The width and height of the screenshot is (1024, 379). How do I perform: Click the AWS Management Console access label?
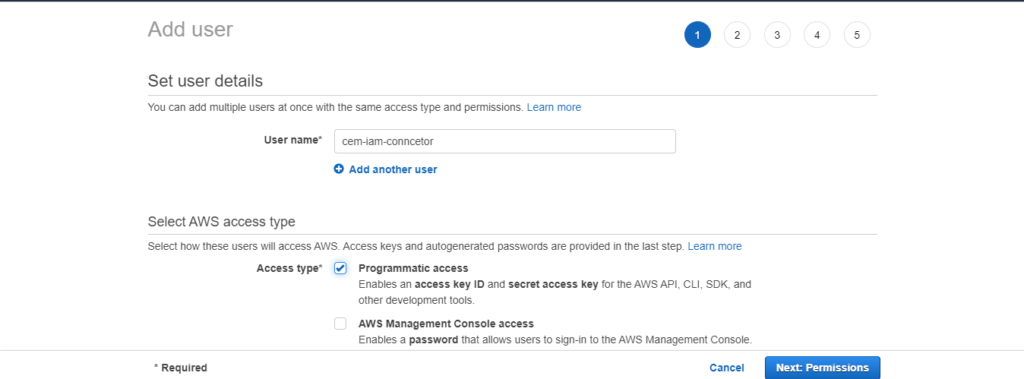(x=446, y=323)
